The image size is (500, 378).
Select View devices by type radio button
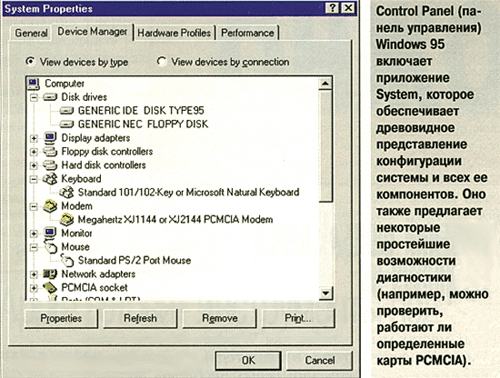(30, 61)
